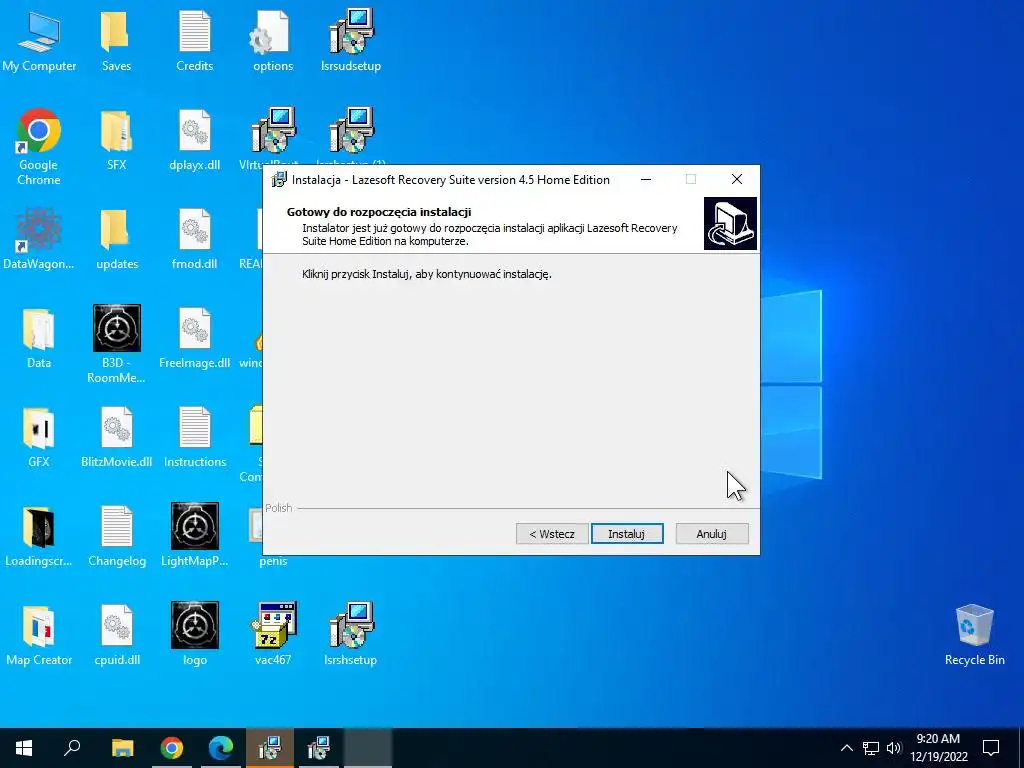The width and height of the screenshot is (1024, 768).
Task: Open the Windows Start menu
Action: coord(24,748)
